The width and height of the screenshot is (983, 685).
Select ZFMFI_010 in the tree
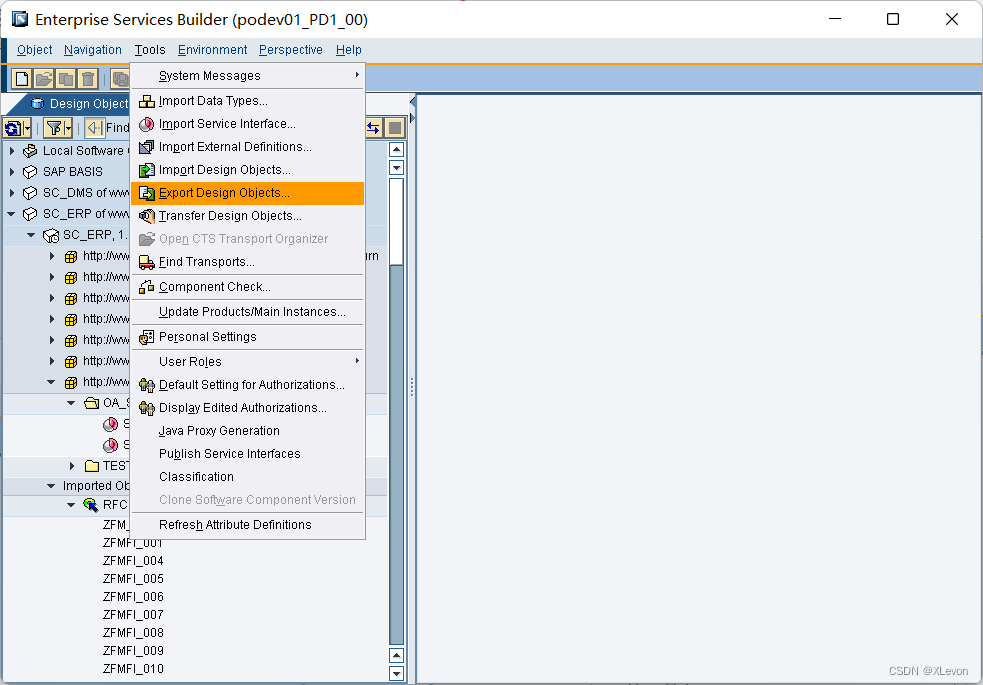[133, 669]
